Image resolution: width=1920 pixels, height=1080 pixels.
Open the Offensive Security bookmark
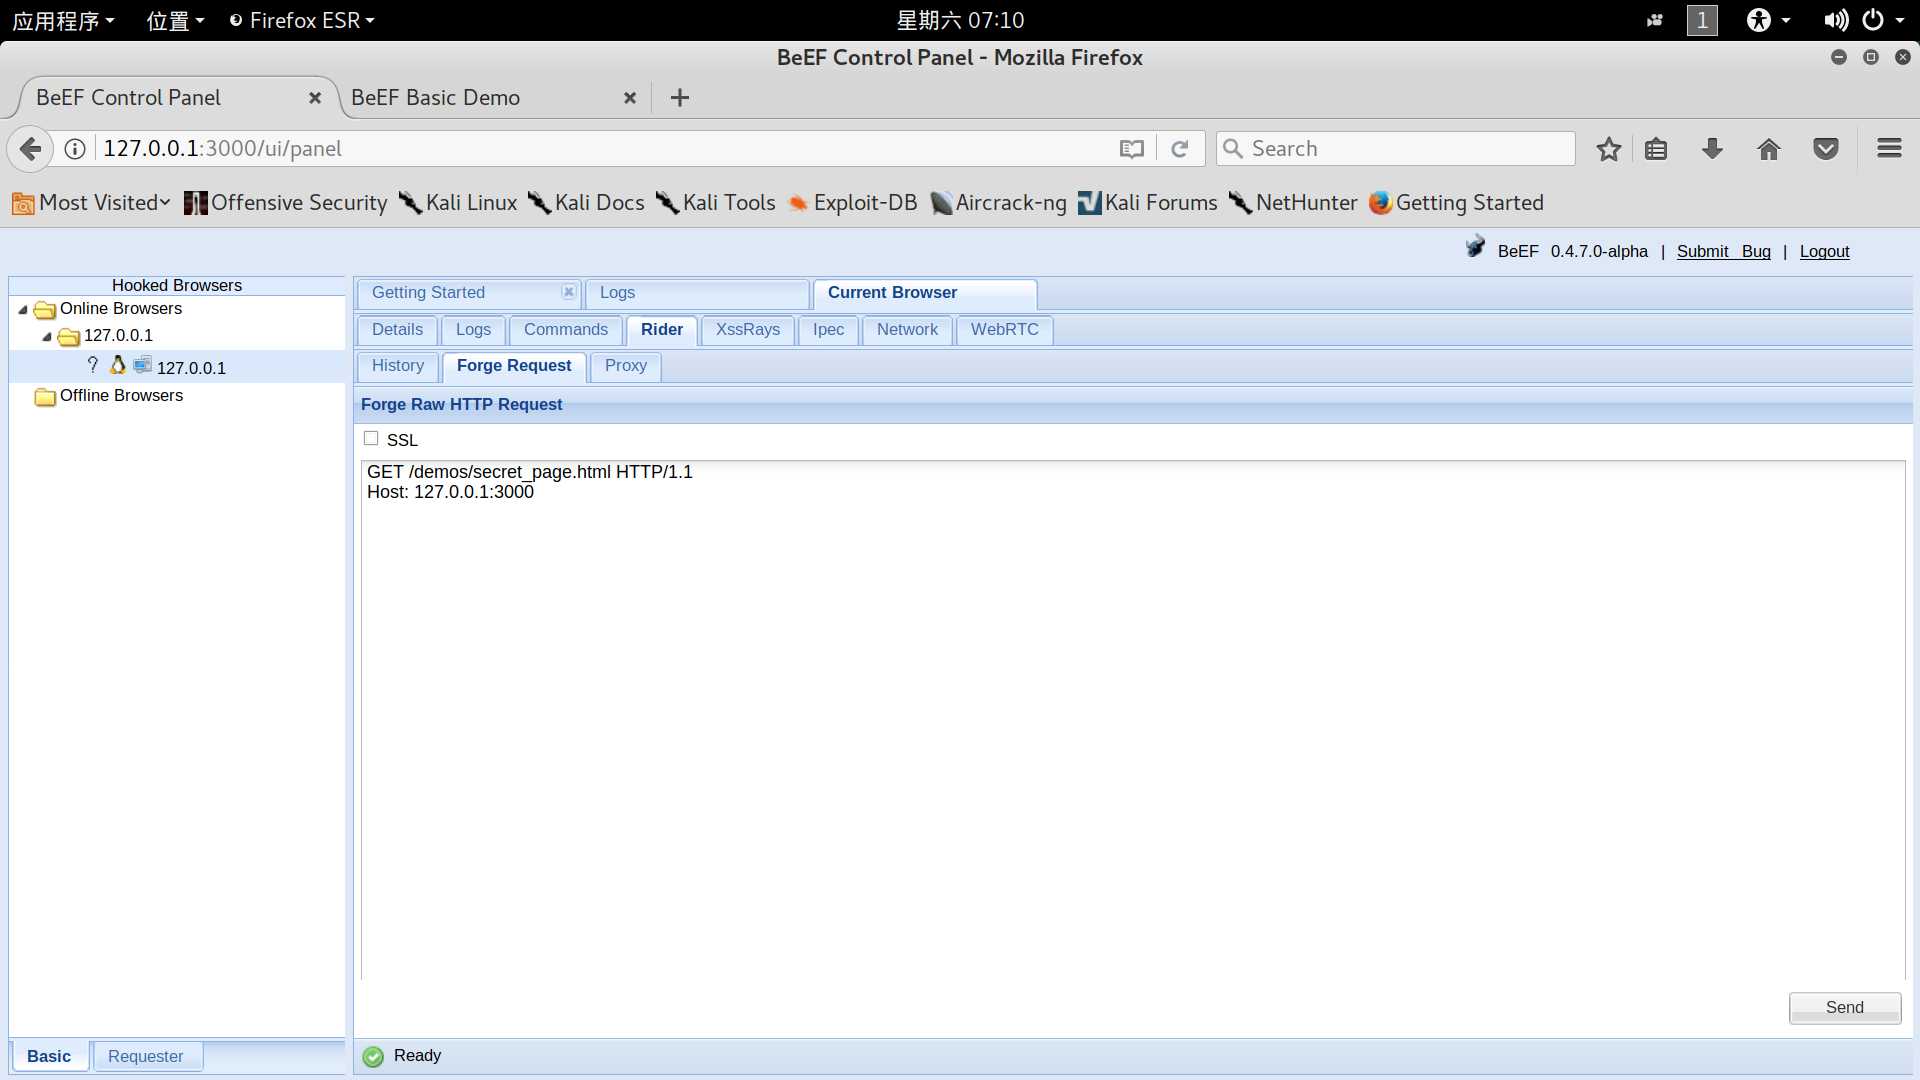pos(286,203)
